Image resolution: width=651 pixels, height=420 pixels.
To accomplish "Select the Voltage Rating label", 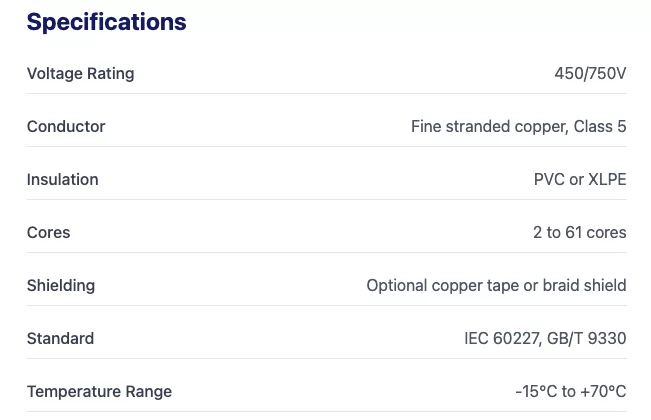I will (80, 73).
